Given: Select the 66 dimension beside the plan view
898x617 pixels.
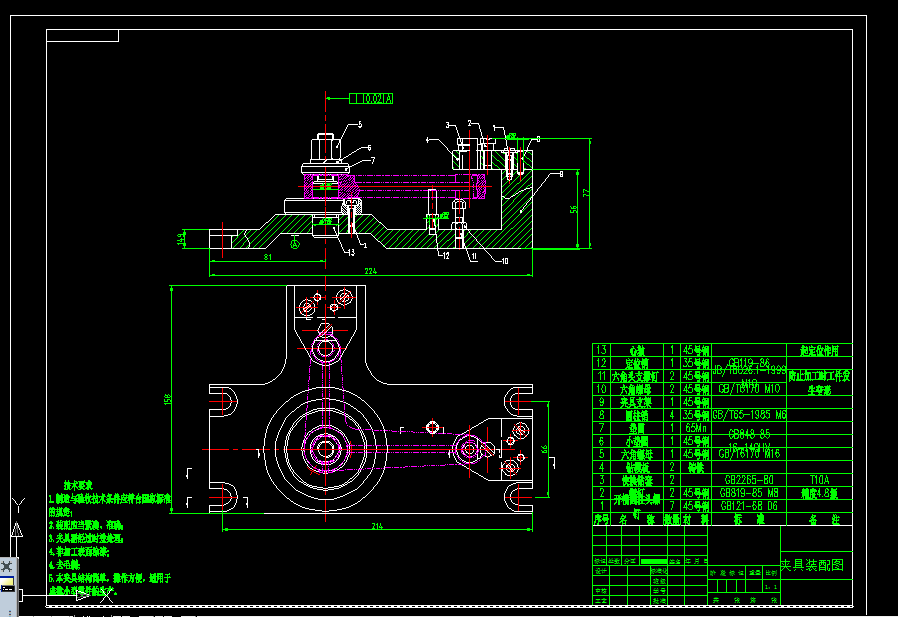Looking at the screenshot, I should tap(544, 449).
